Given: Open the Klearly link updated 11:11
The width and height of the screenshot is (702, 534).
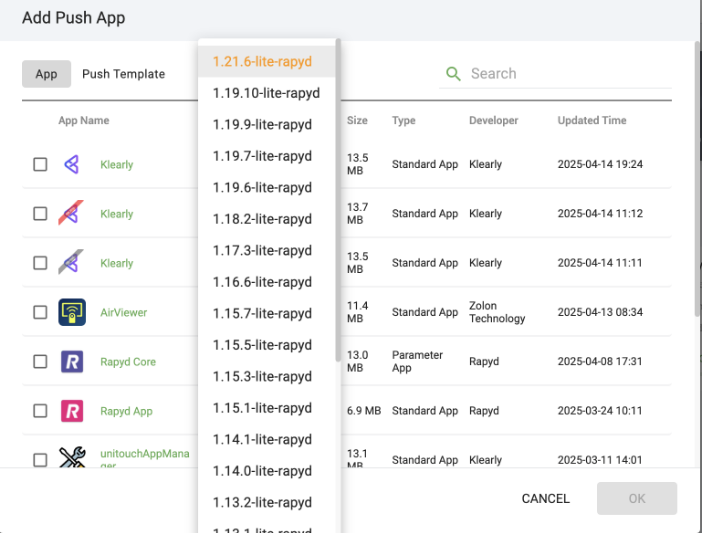Looking at the screenshot, I should [117, 263].
